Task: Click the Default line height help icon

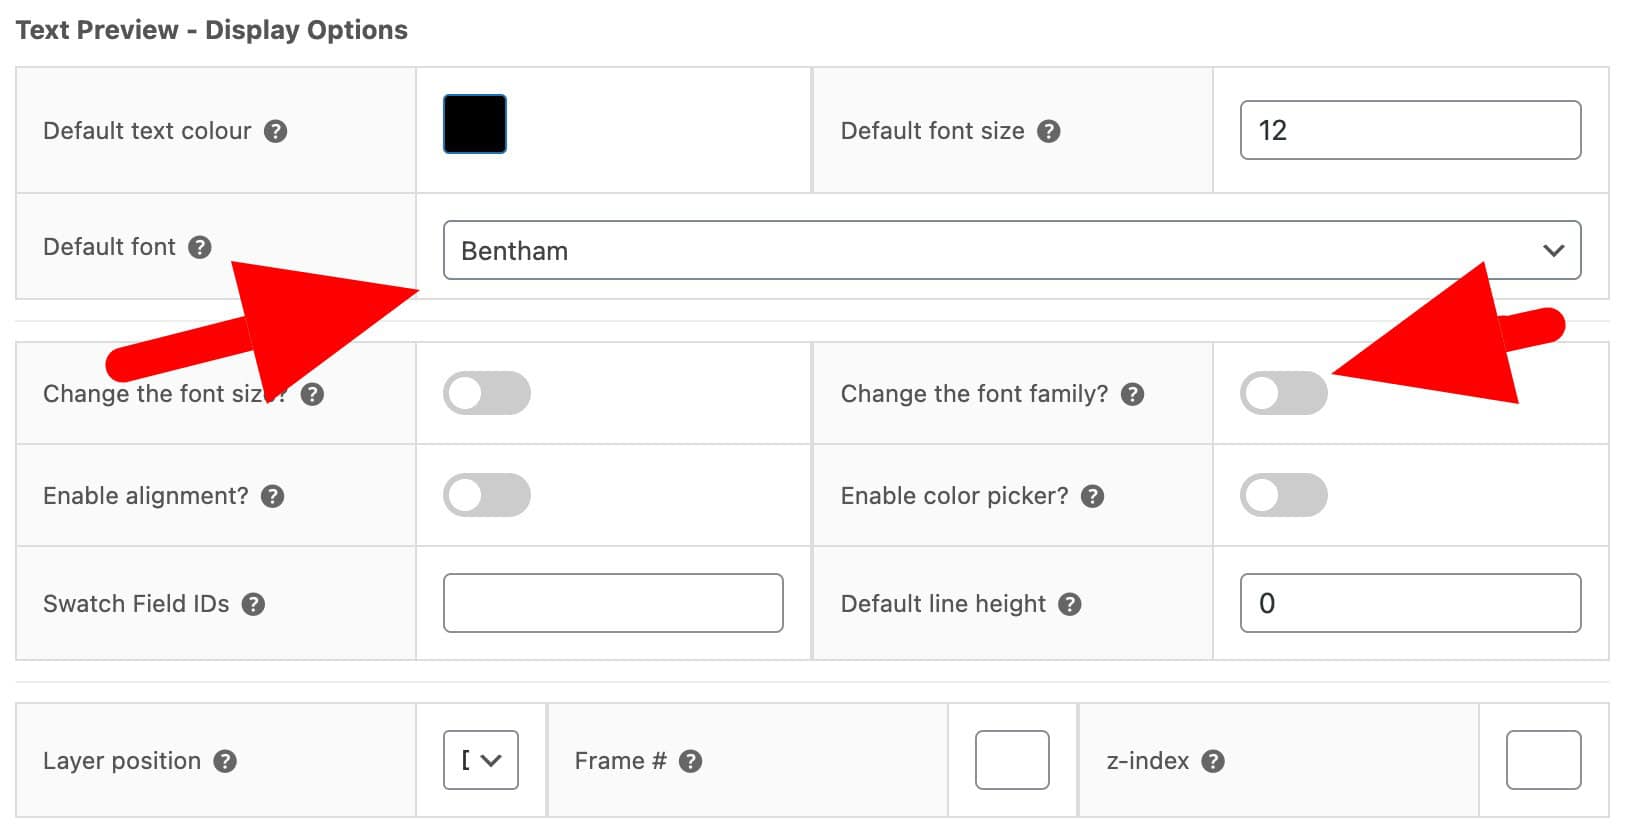Action: point(1069,603)
